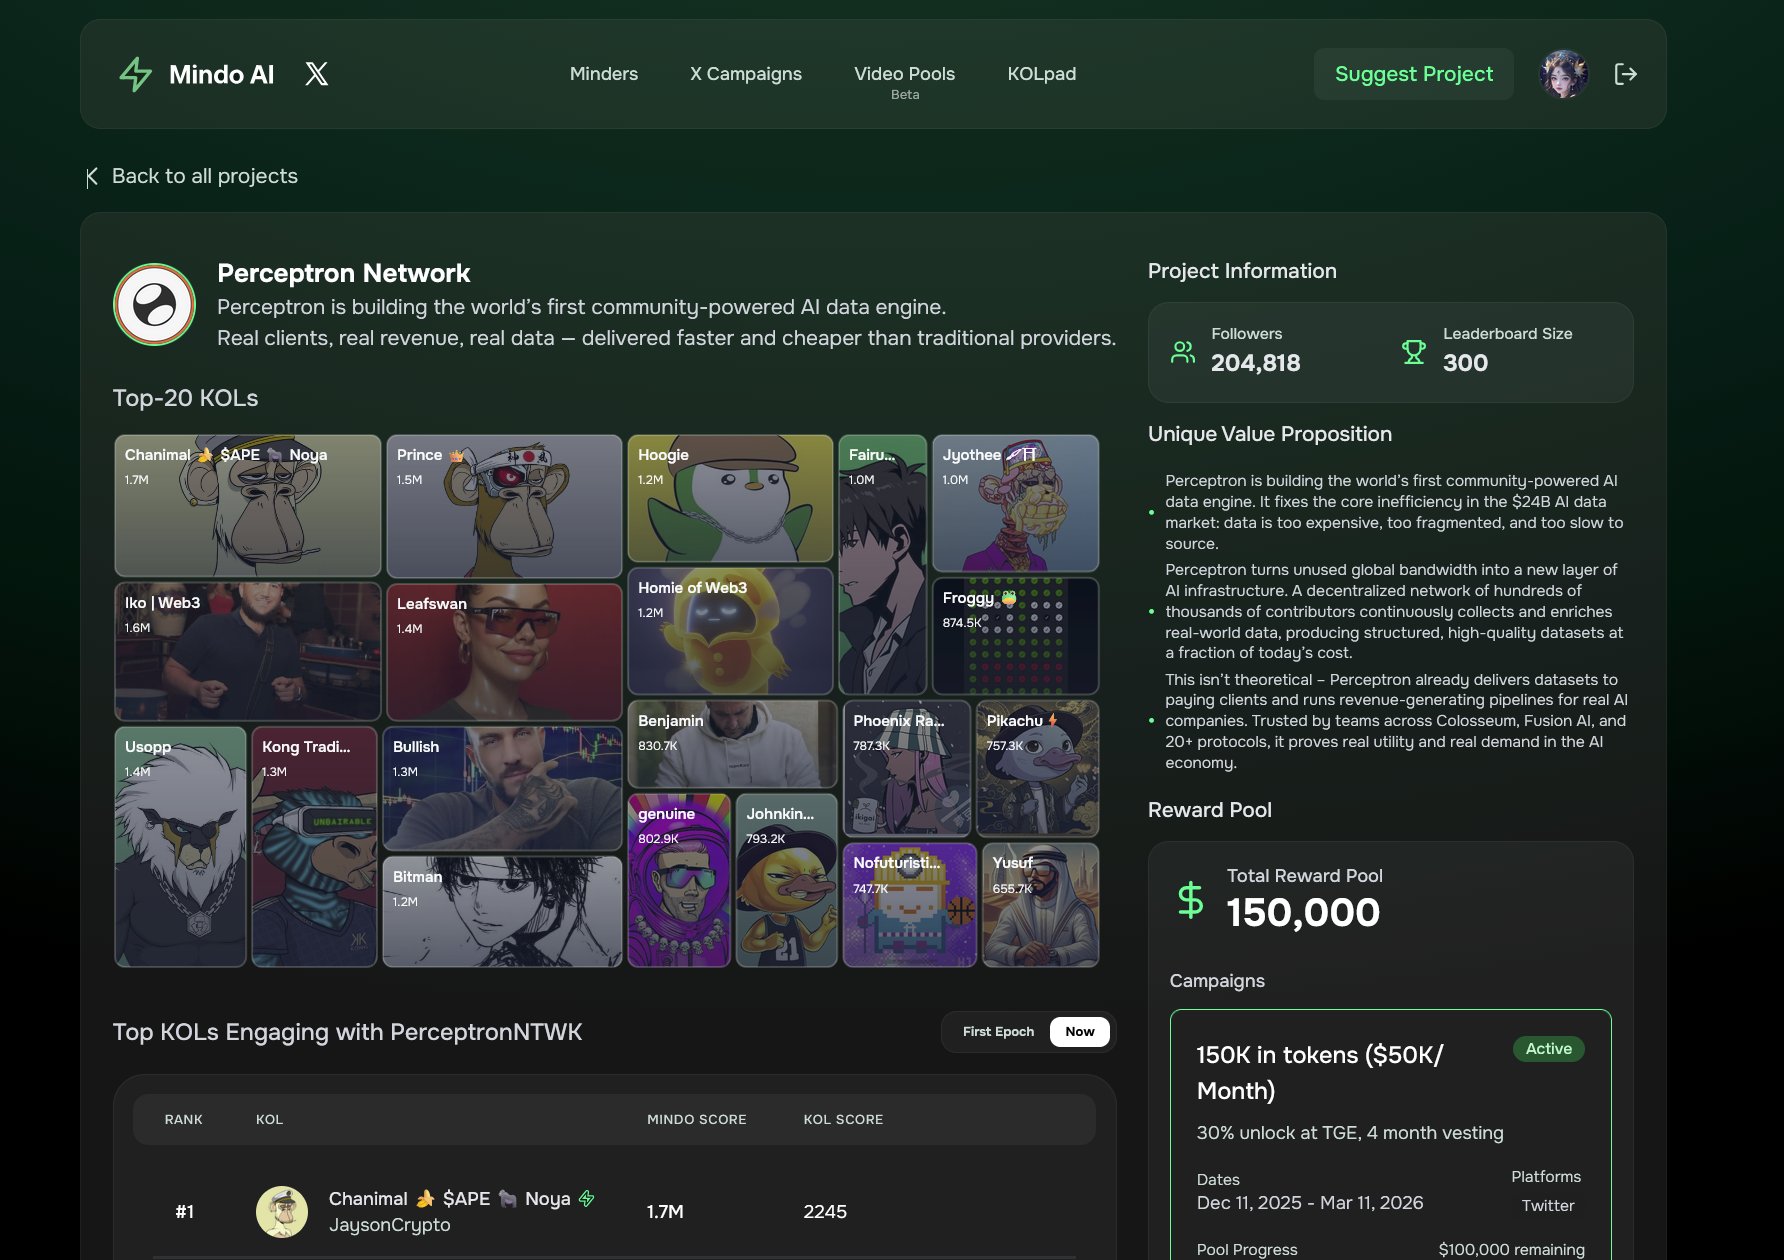Click JaysonCrypto's round avatar in table
Image resolution: width=1784 pixels, height=1260 pixels.
click(282, 1212)
